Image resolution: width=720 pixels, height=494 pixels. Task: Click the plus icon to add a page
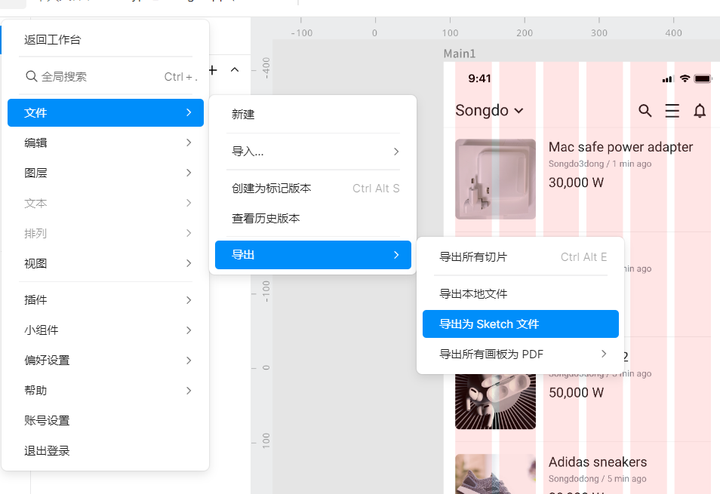(x=213, y=70)
